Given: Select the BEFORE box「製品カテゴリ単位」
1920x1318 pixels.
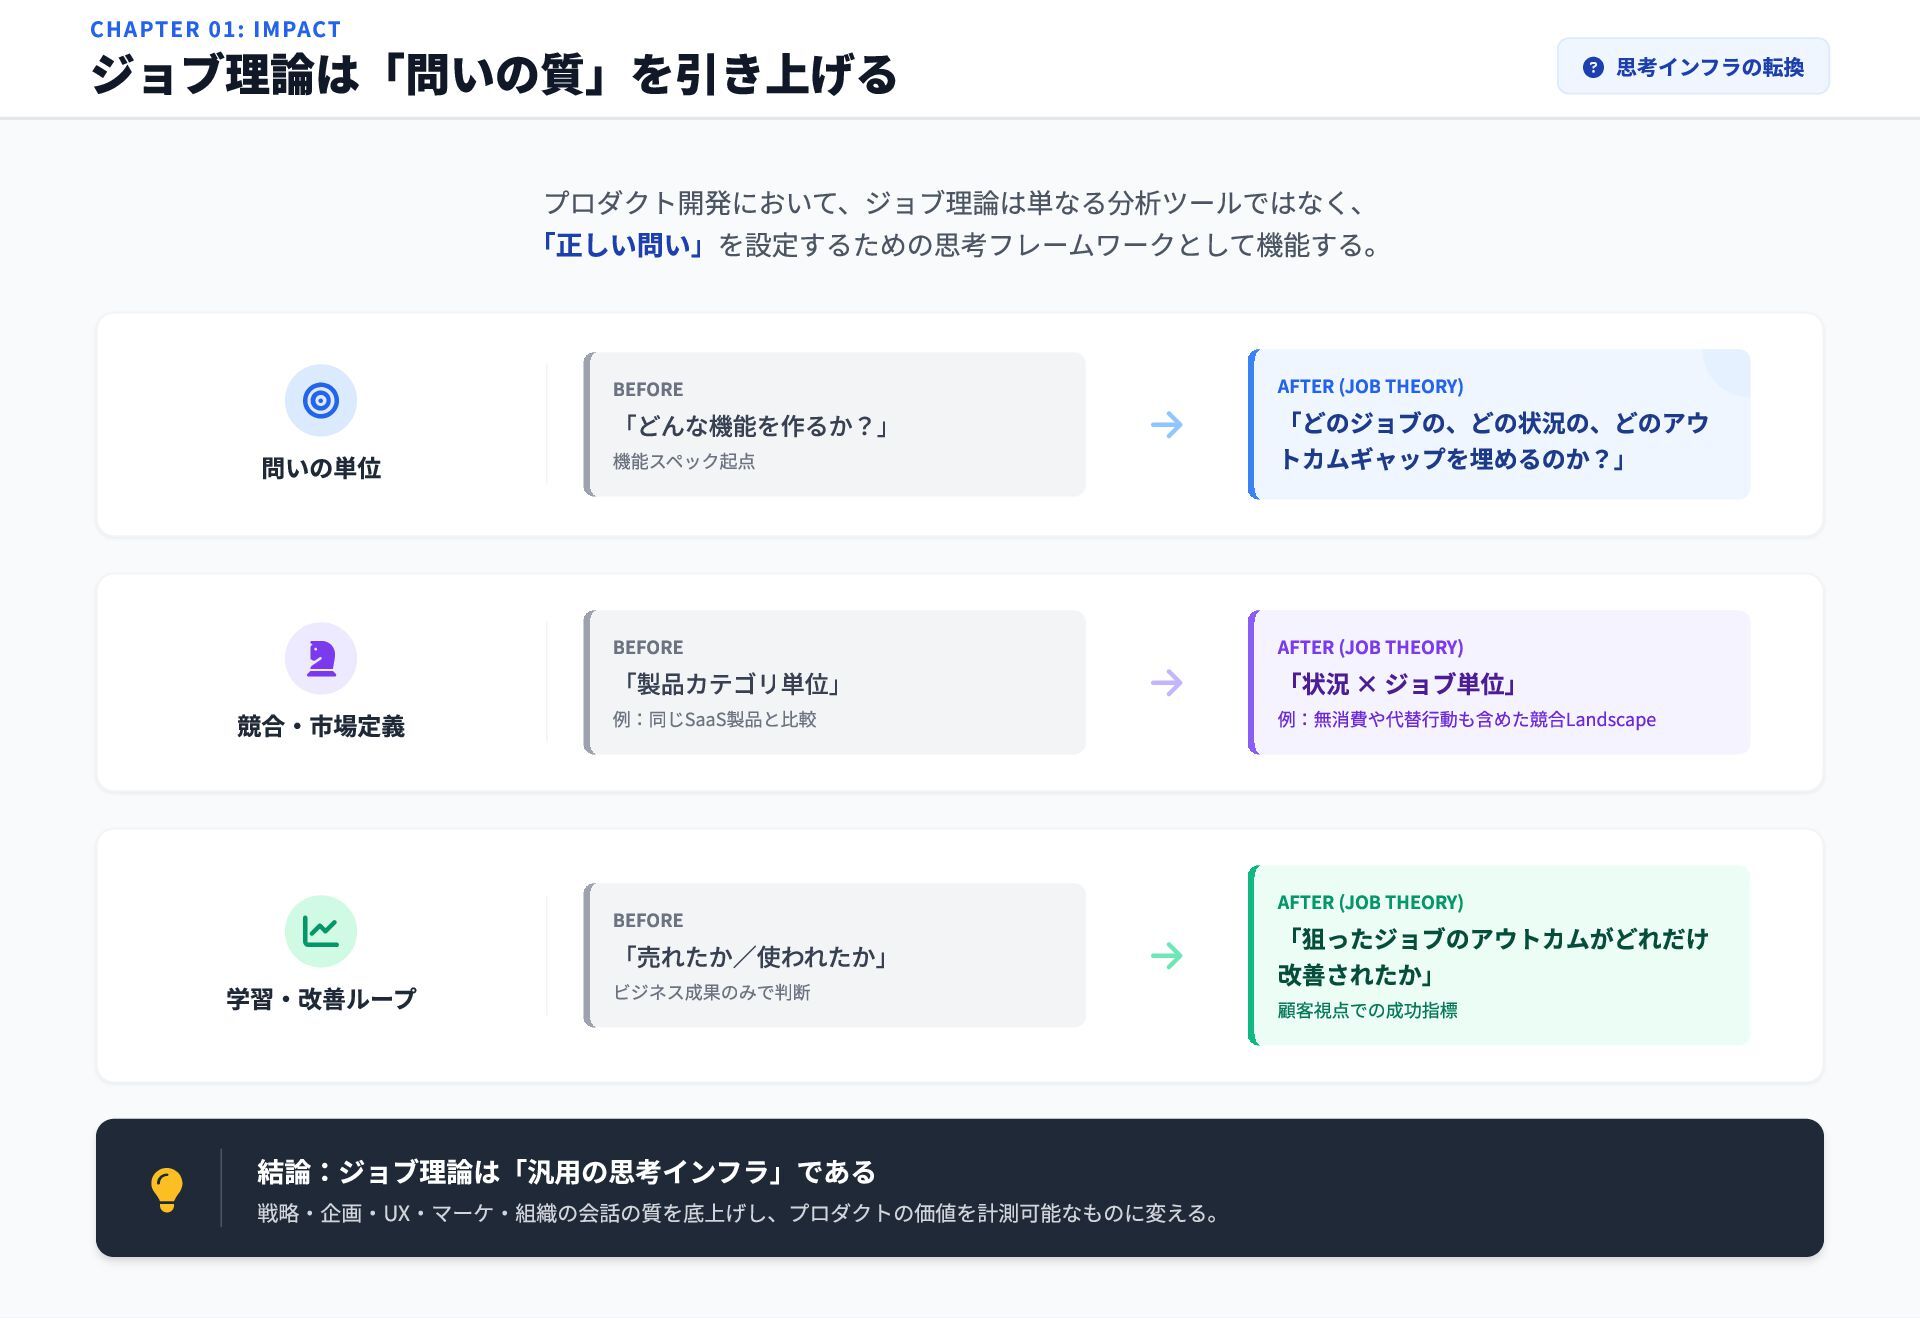Looking at the screenshot, I should tap(835, 683).
